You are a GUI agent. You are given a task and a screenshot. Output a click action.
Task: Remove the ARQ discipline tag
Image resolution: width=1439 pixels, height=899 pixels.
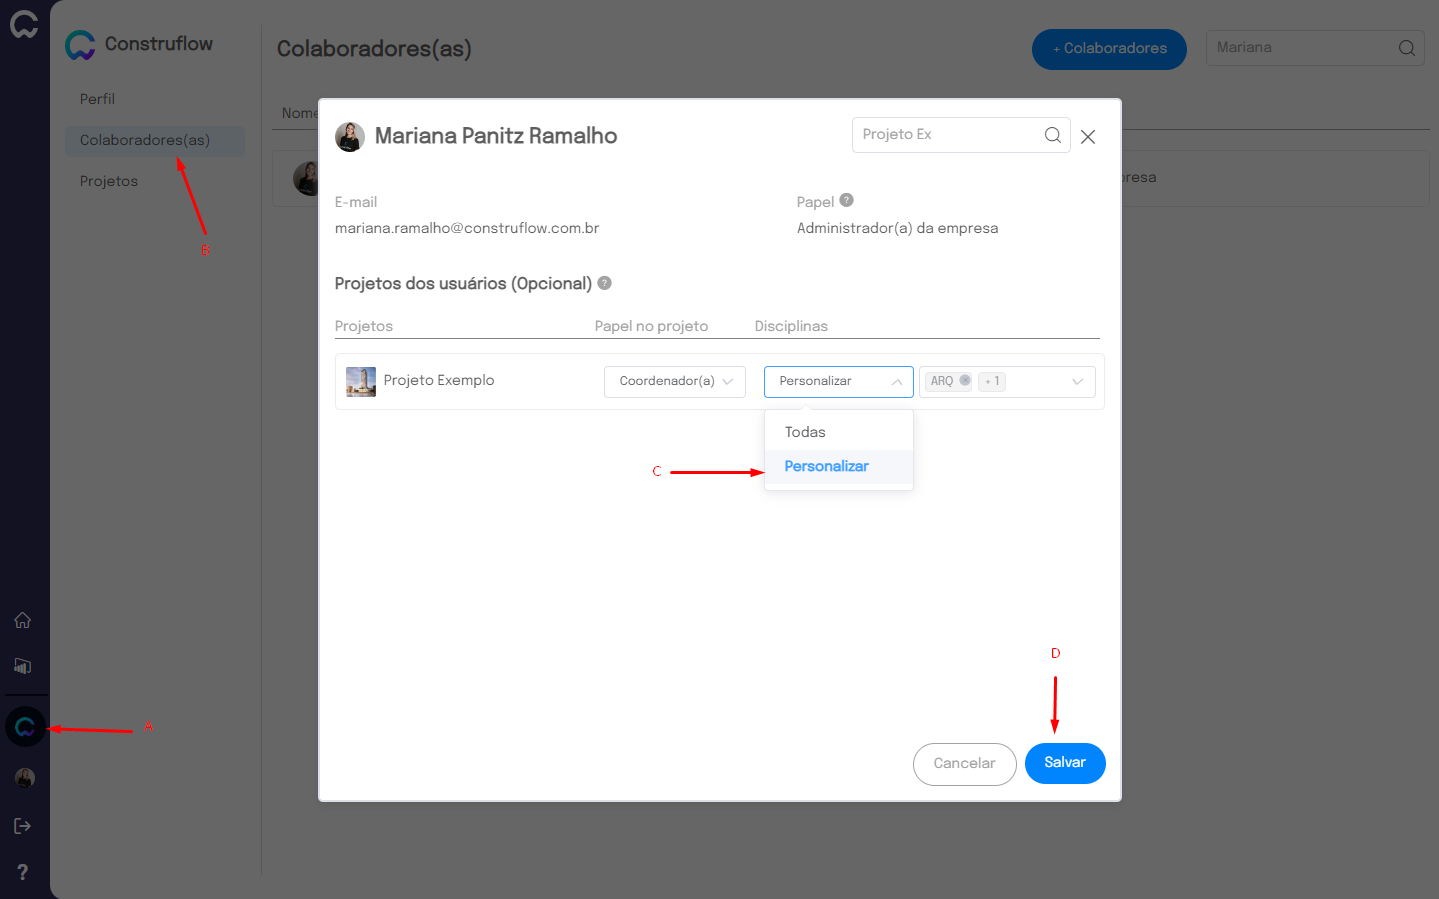coord(964,381)
